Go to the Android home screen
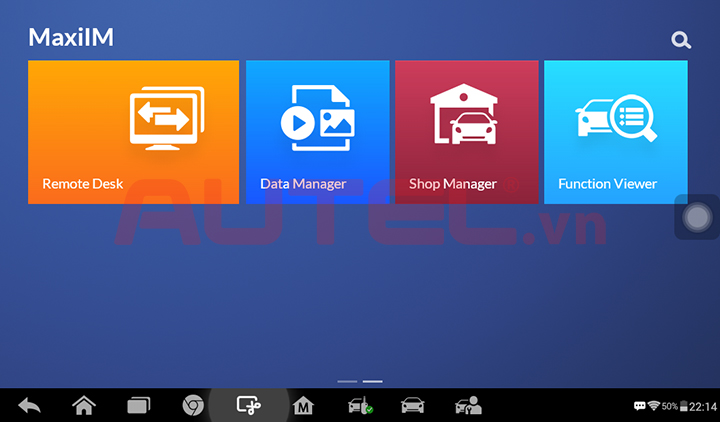Screen dimensions: 720x422 tap(84, 406)
